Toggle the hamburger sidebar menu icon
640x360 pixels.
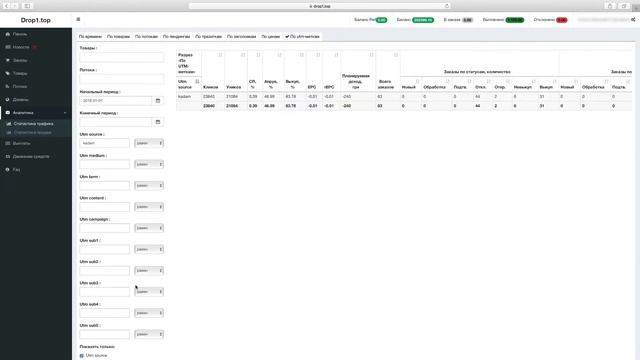pyautogui.click(x=78, y=19)
